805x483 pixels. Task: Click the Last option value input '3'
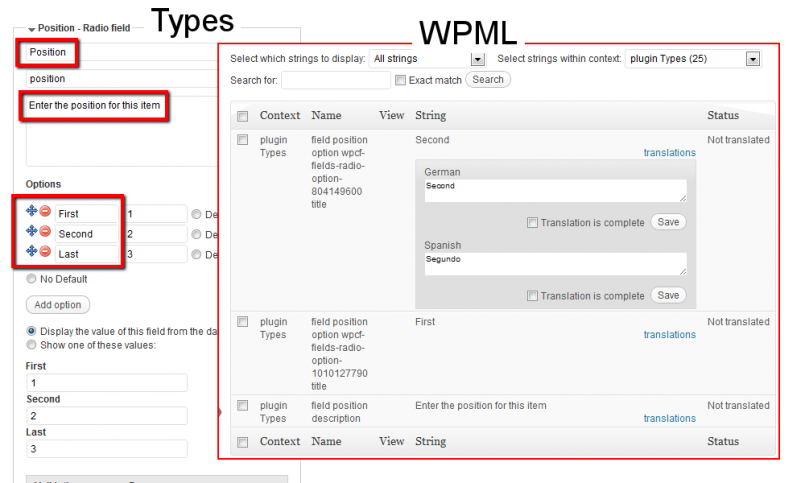point(156,254)
